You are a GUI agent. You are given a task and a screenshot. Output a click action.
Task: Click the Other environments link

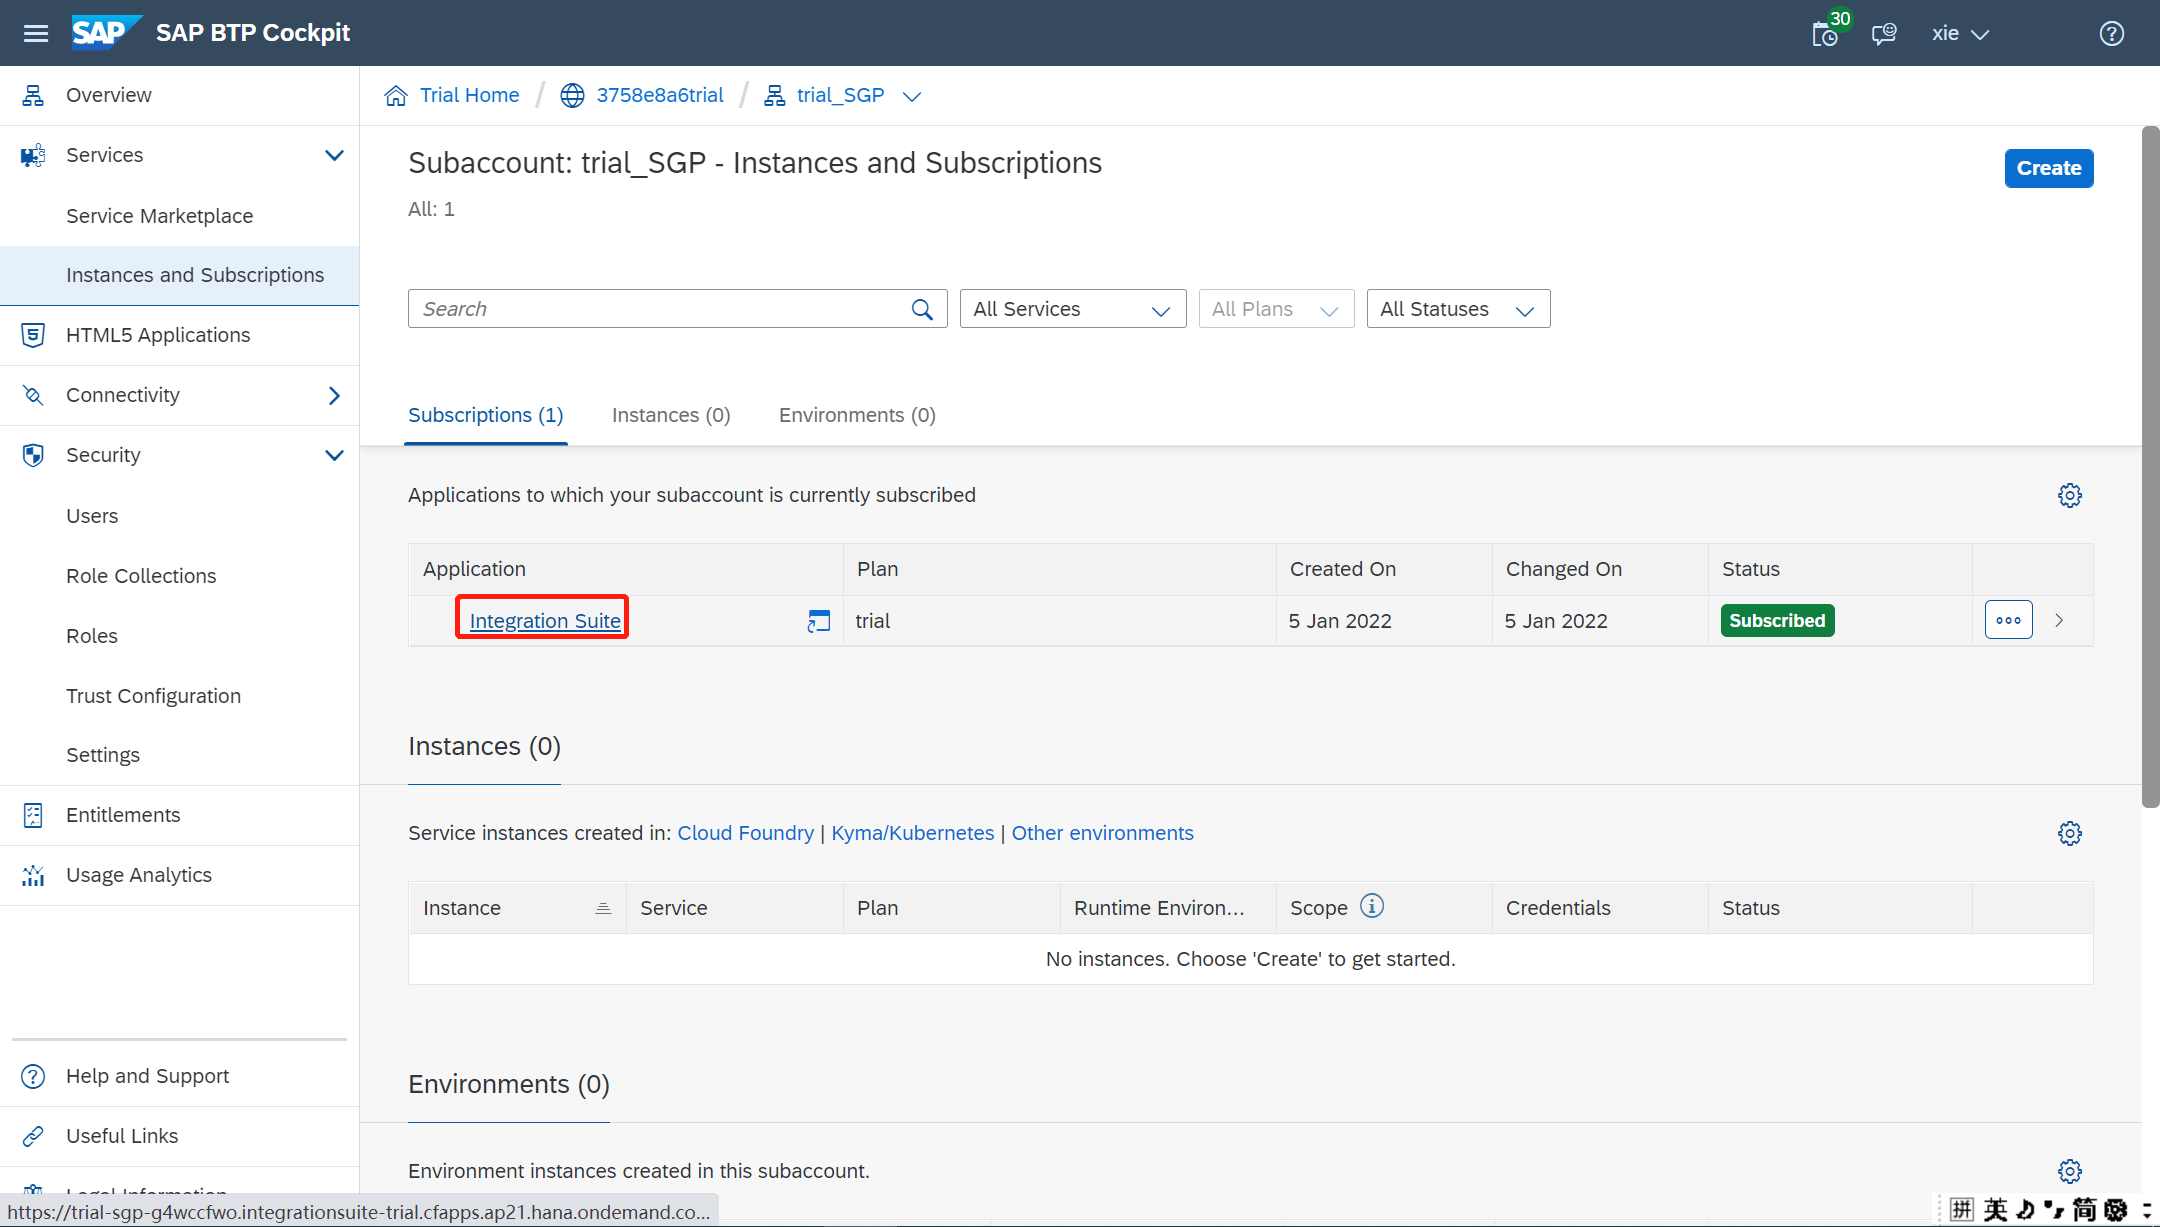coord(1103,833)
